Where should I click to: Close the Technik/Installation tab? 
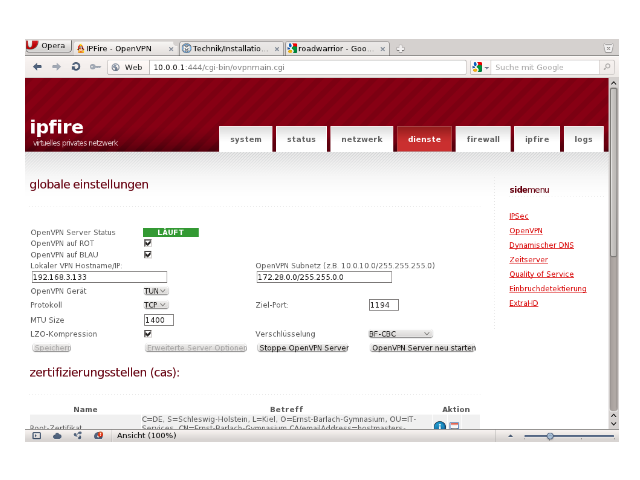click(277, 49)
